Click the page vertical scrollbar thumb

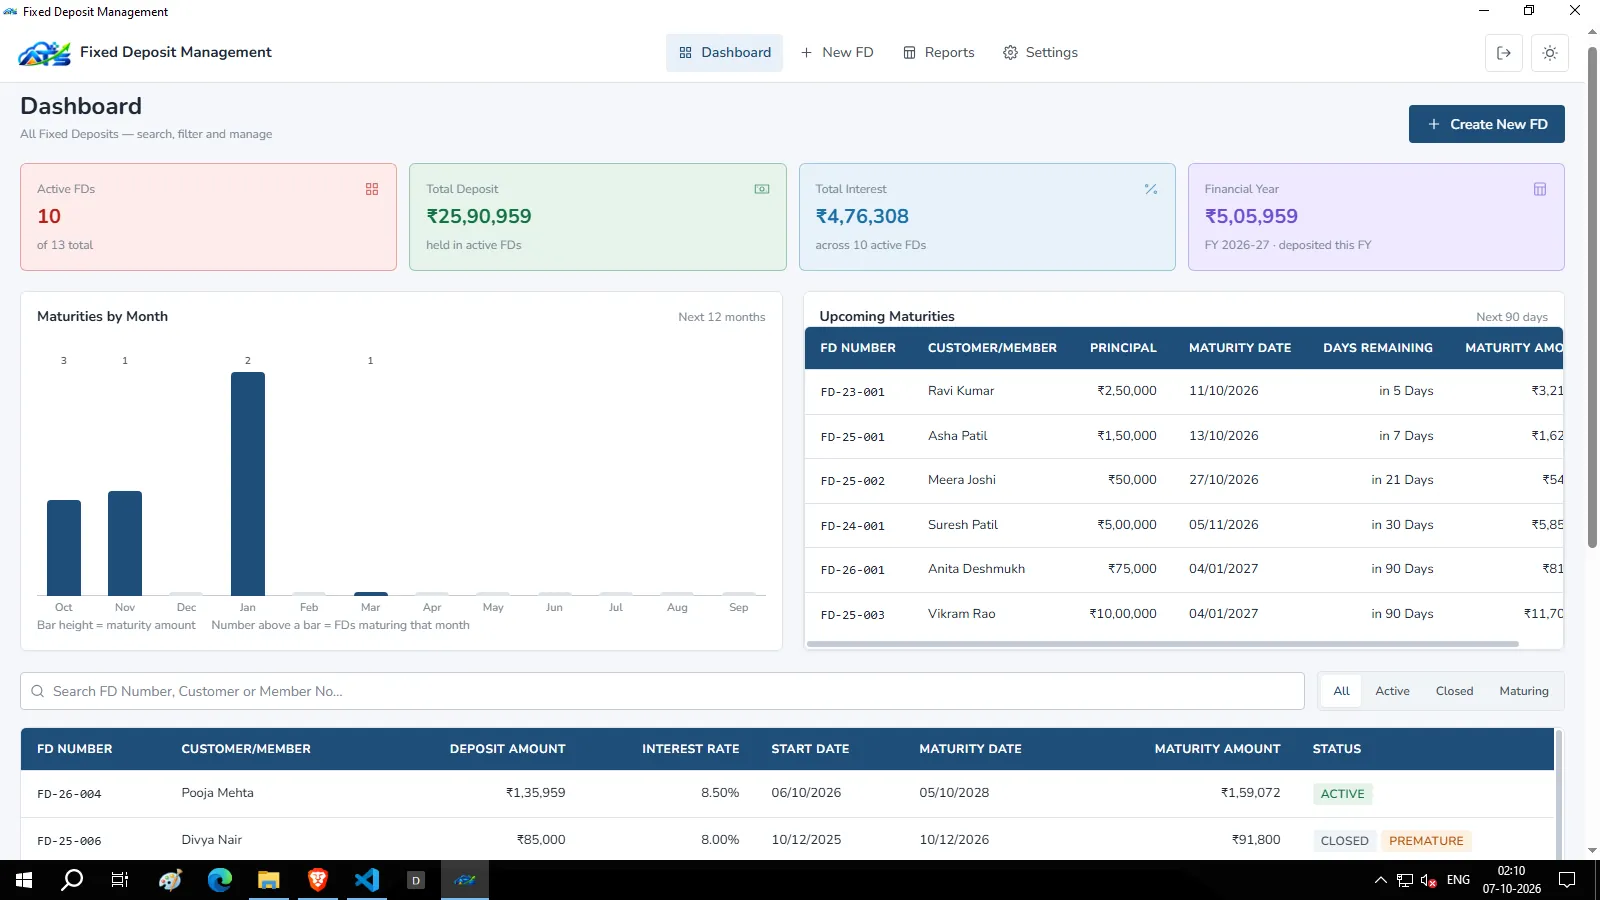pos(1592,297)
